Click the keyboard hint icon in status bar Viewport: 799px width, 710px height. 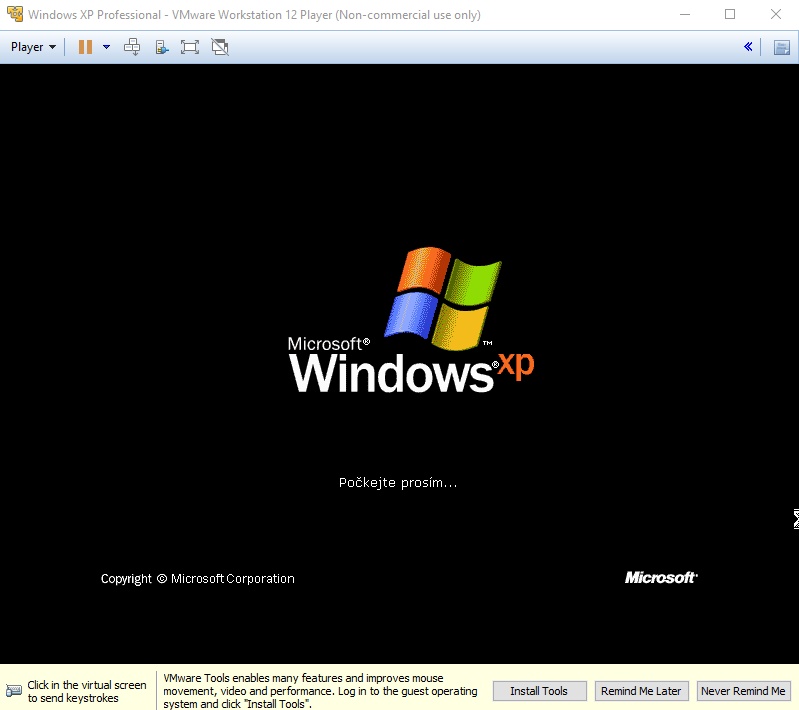point(14,691)
